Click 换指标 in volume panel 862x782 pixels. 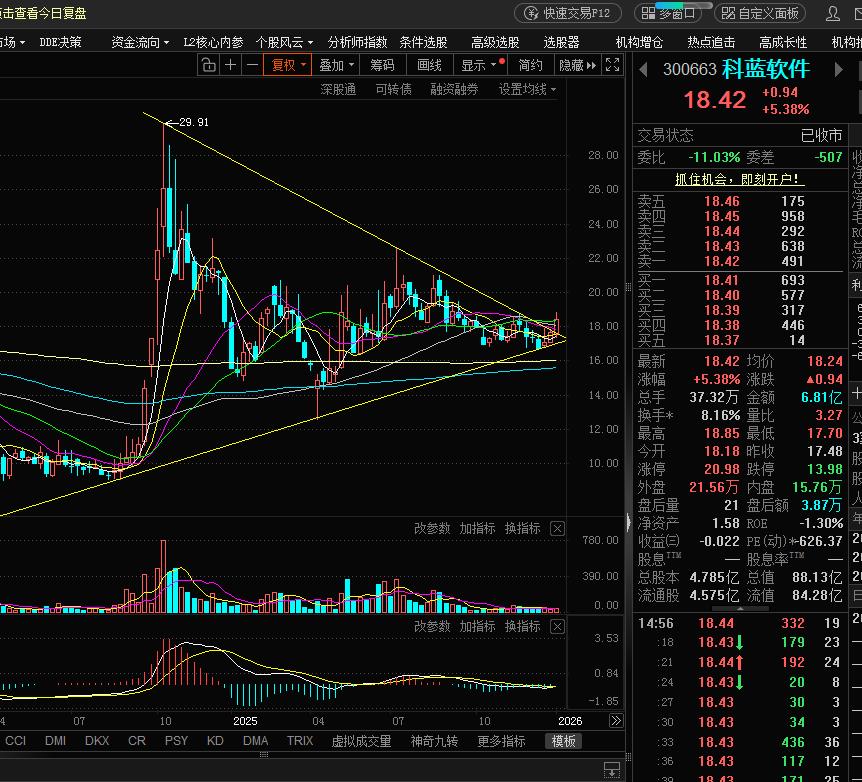click(522, 528)
